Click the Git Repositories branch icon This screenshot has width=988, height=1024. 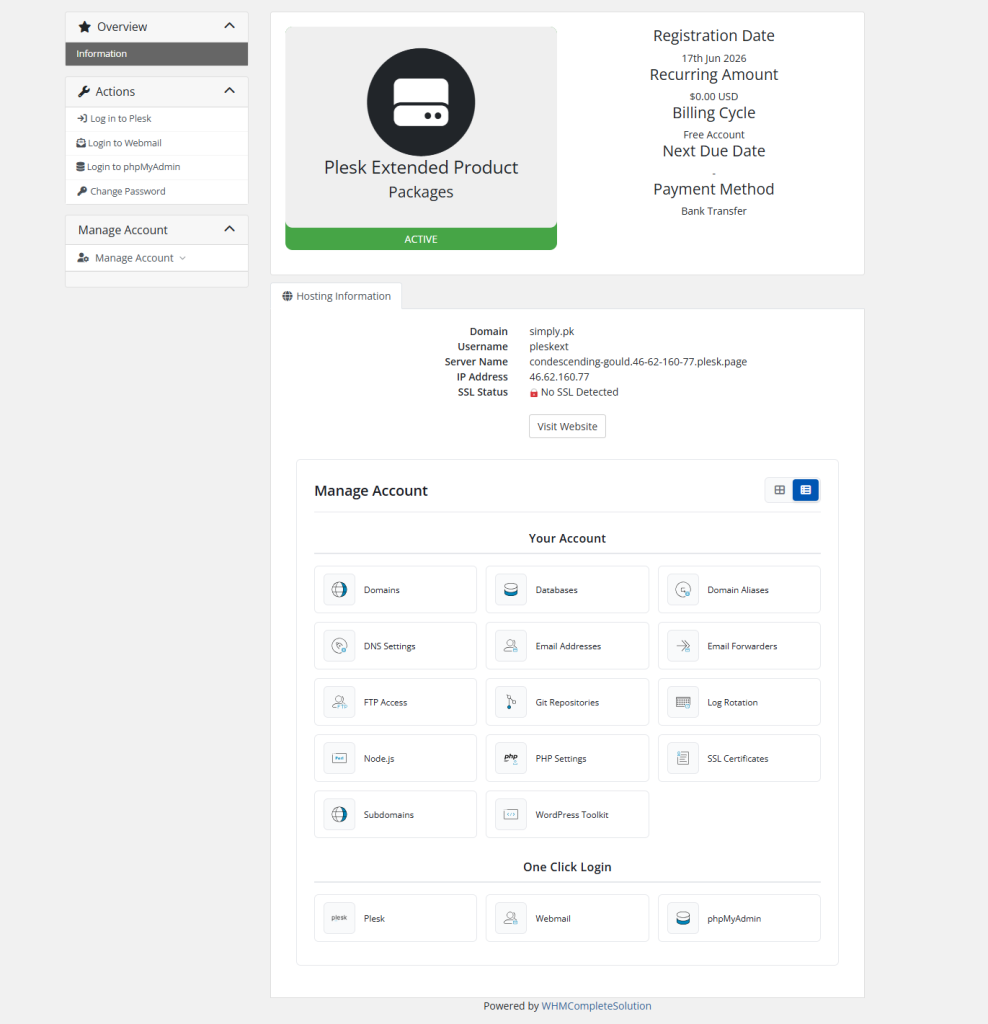point(511,702)
